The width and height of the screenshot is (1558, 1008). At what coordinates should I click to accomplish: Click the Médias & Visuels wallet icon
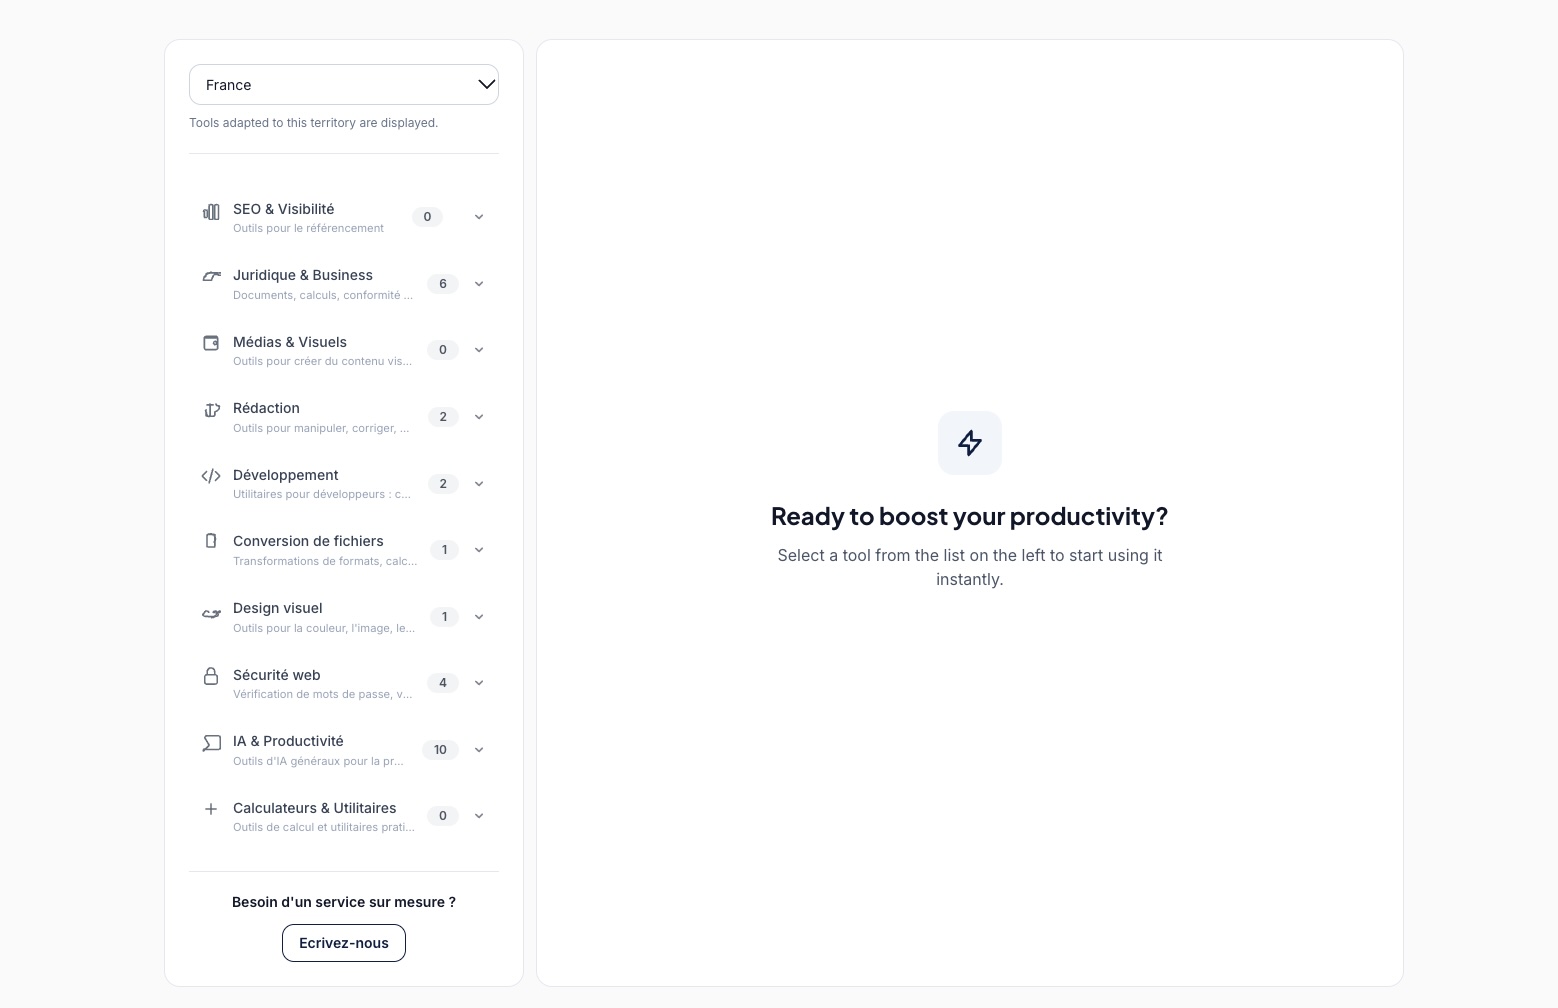coord(211,343)
